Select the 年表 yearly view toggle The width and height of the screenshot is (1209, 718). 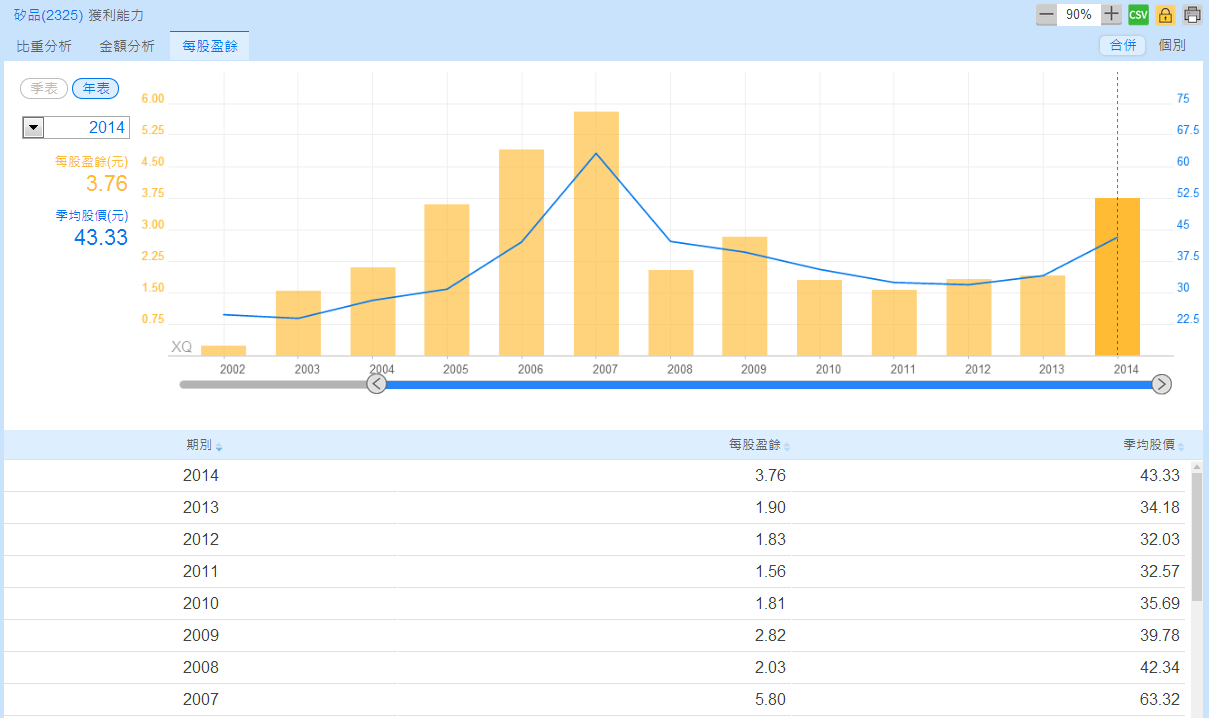pos(95,88)
